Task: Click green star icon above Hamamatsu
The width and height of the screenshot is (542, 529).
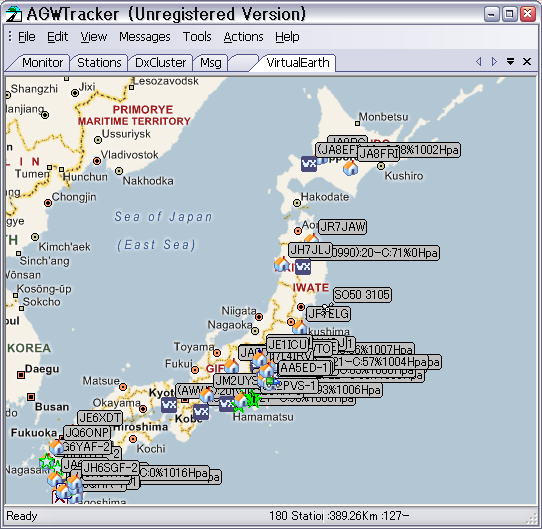Action: pyautogui.click(x=254, y=399)
